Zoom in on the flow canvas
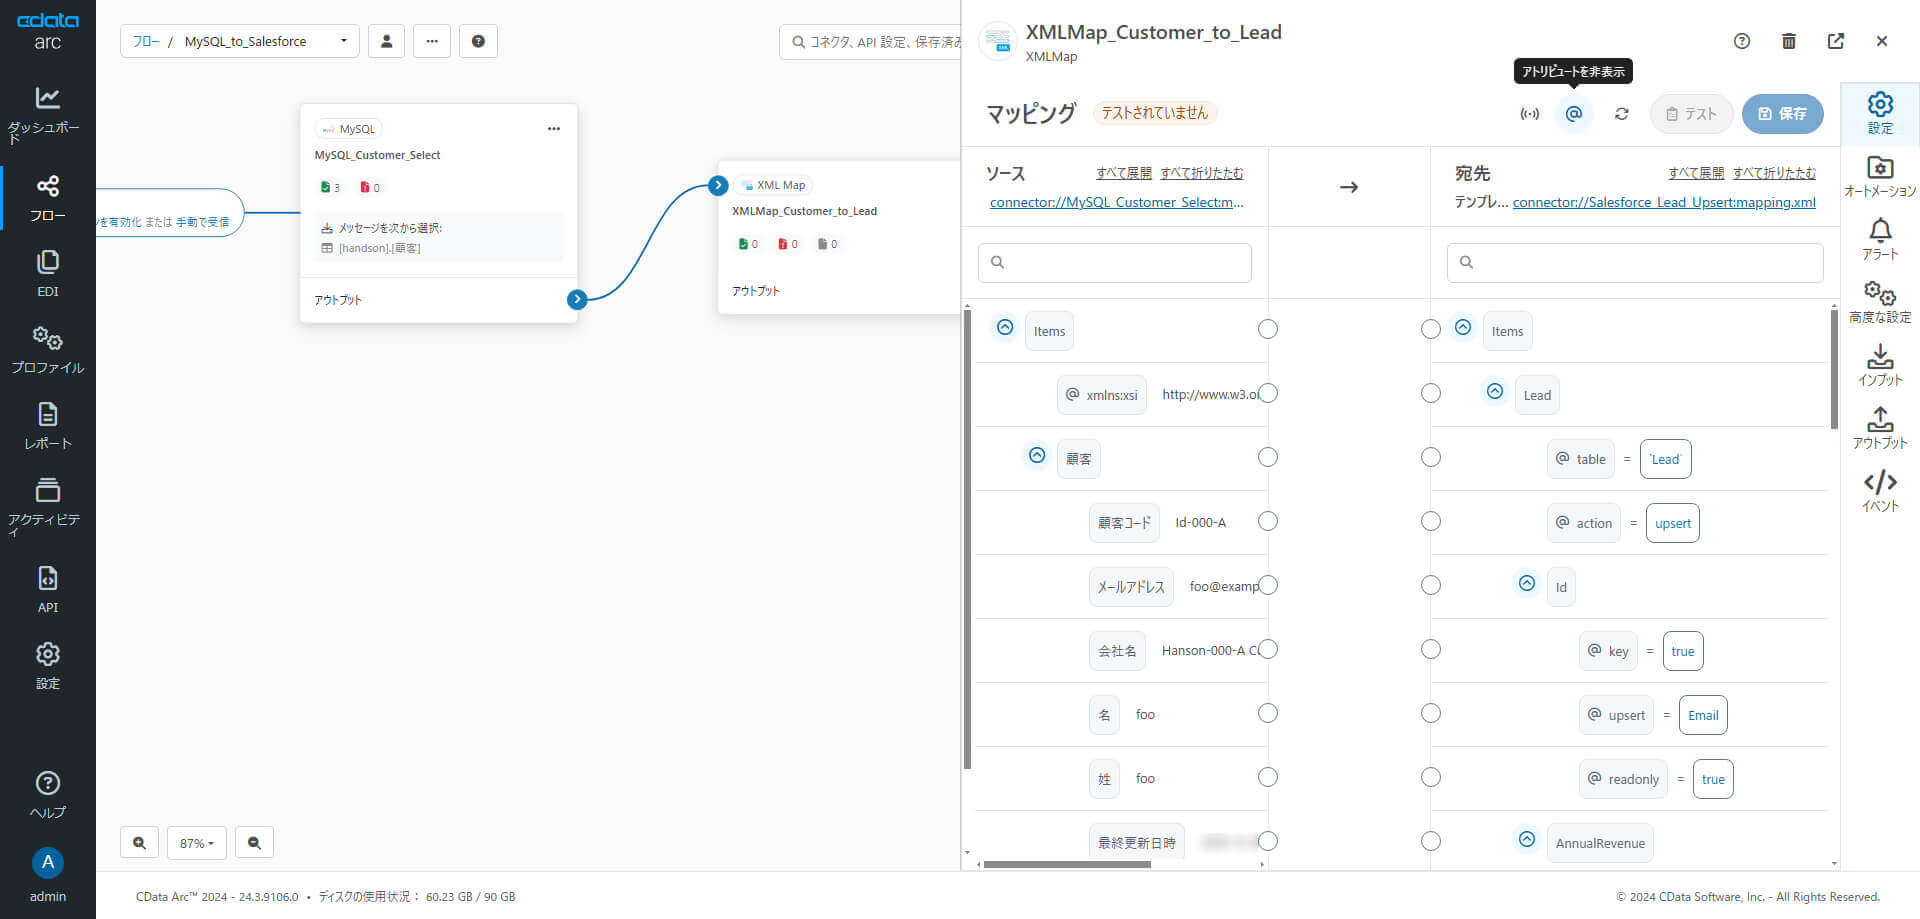The height and width of the screenshot is (919, 1920). [139, 843]
